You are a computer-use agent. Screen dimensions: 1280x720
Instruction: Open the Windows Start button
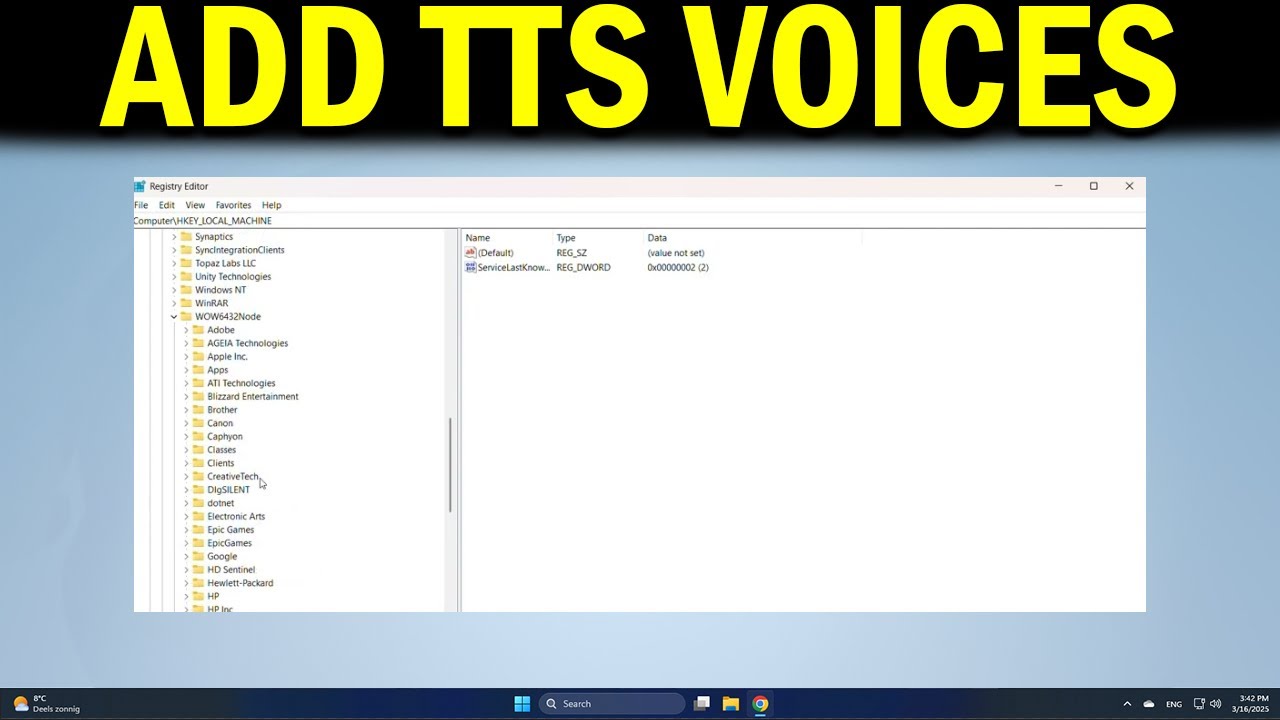click(x=522, y=704)
